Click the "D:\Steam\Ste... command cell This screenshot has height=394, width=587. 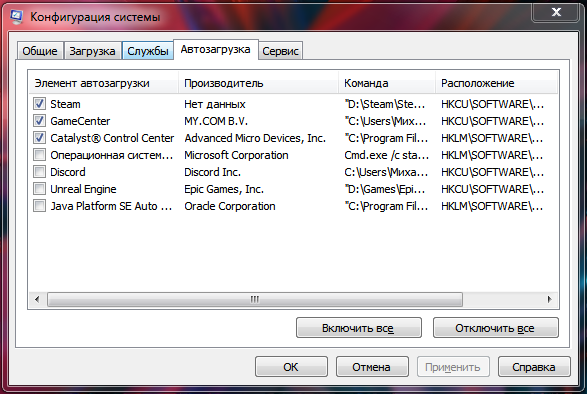pyautogui.click(x=385, y=104)
